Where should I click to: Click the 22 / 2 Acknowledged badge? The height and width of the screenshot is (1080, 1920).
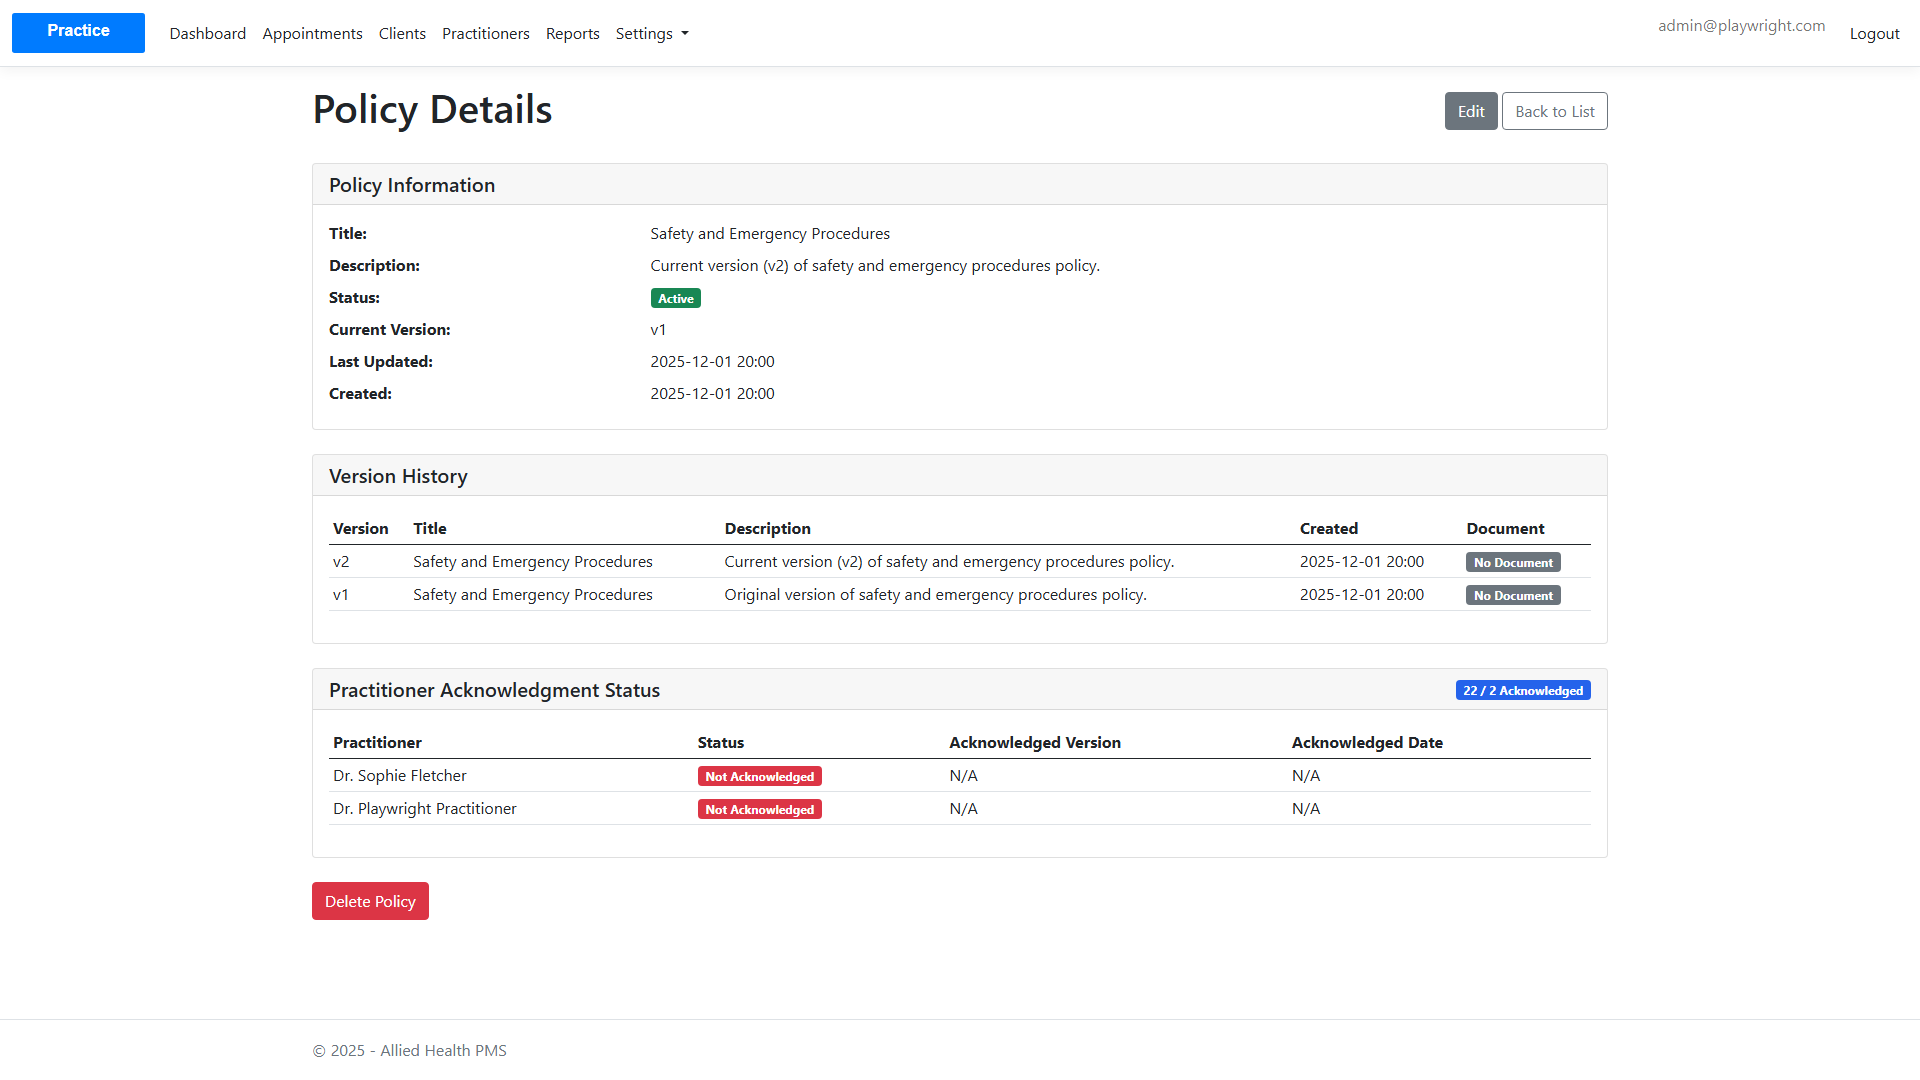(1523, 690)
